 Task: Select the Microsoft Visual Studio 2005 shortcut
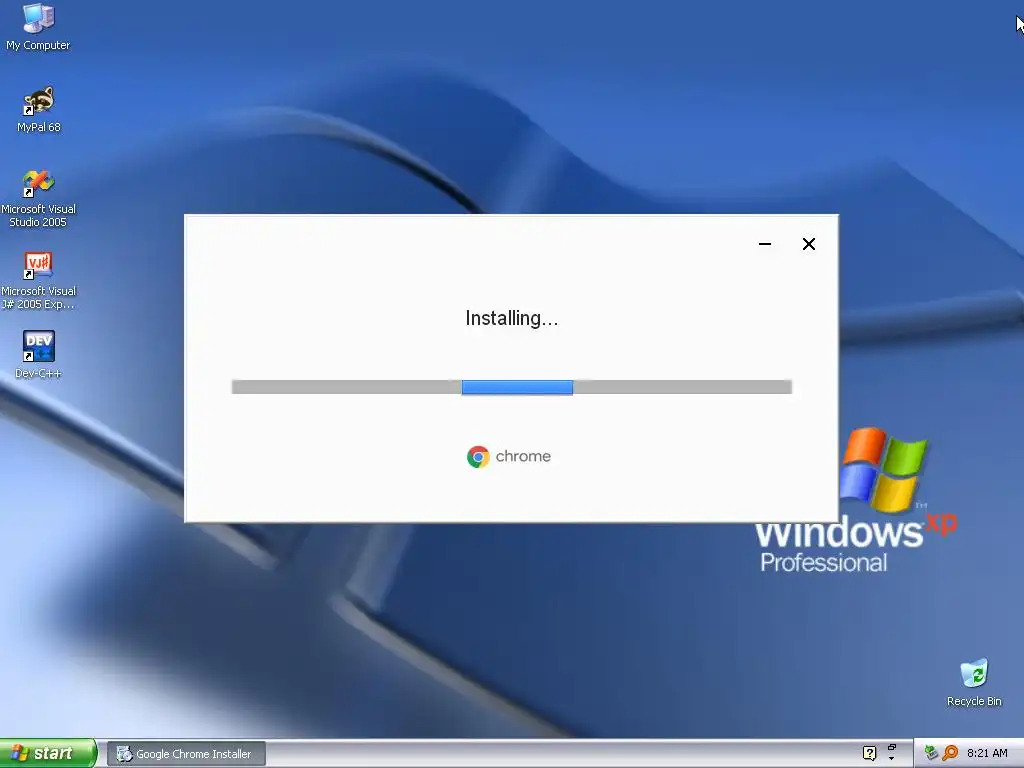(39, 199)
